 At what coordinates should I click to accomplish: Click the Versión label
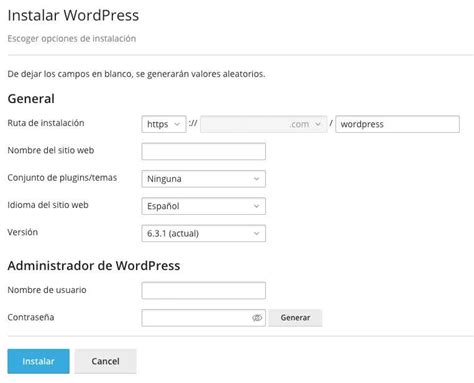point(23,232)
